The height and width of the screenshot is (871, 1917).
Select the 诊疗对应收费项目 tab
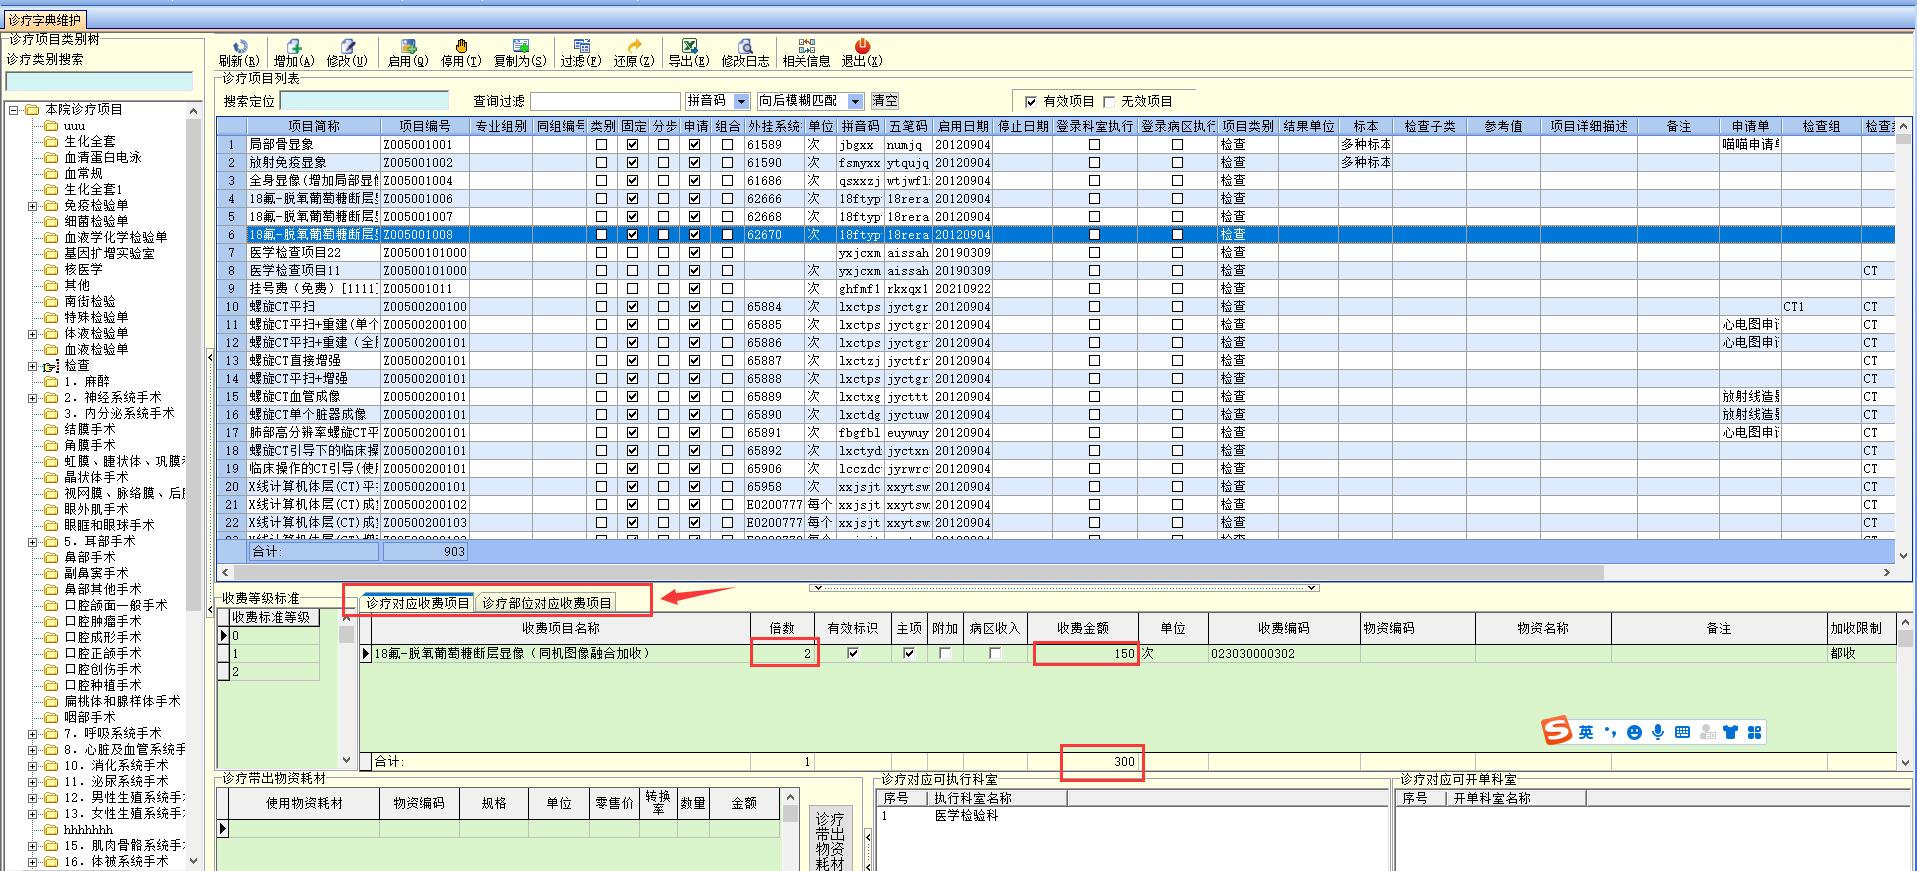(417, 603)
